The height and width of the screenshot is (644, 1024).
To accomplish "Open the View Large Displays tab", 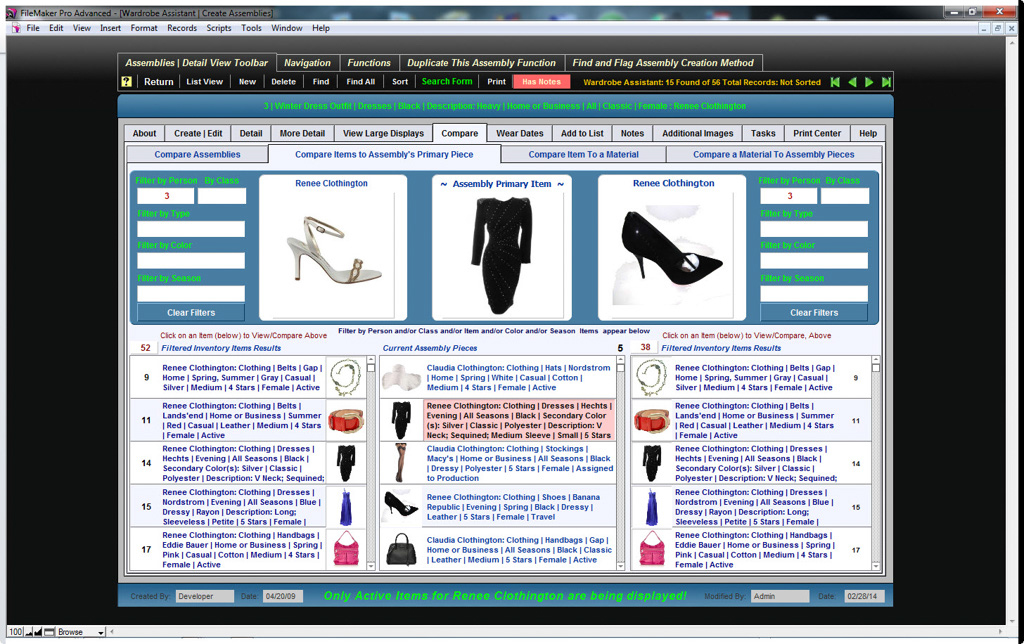I will pyautogui.click(x=383, y=133).
